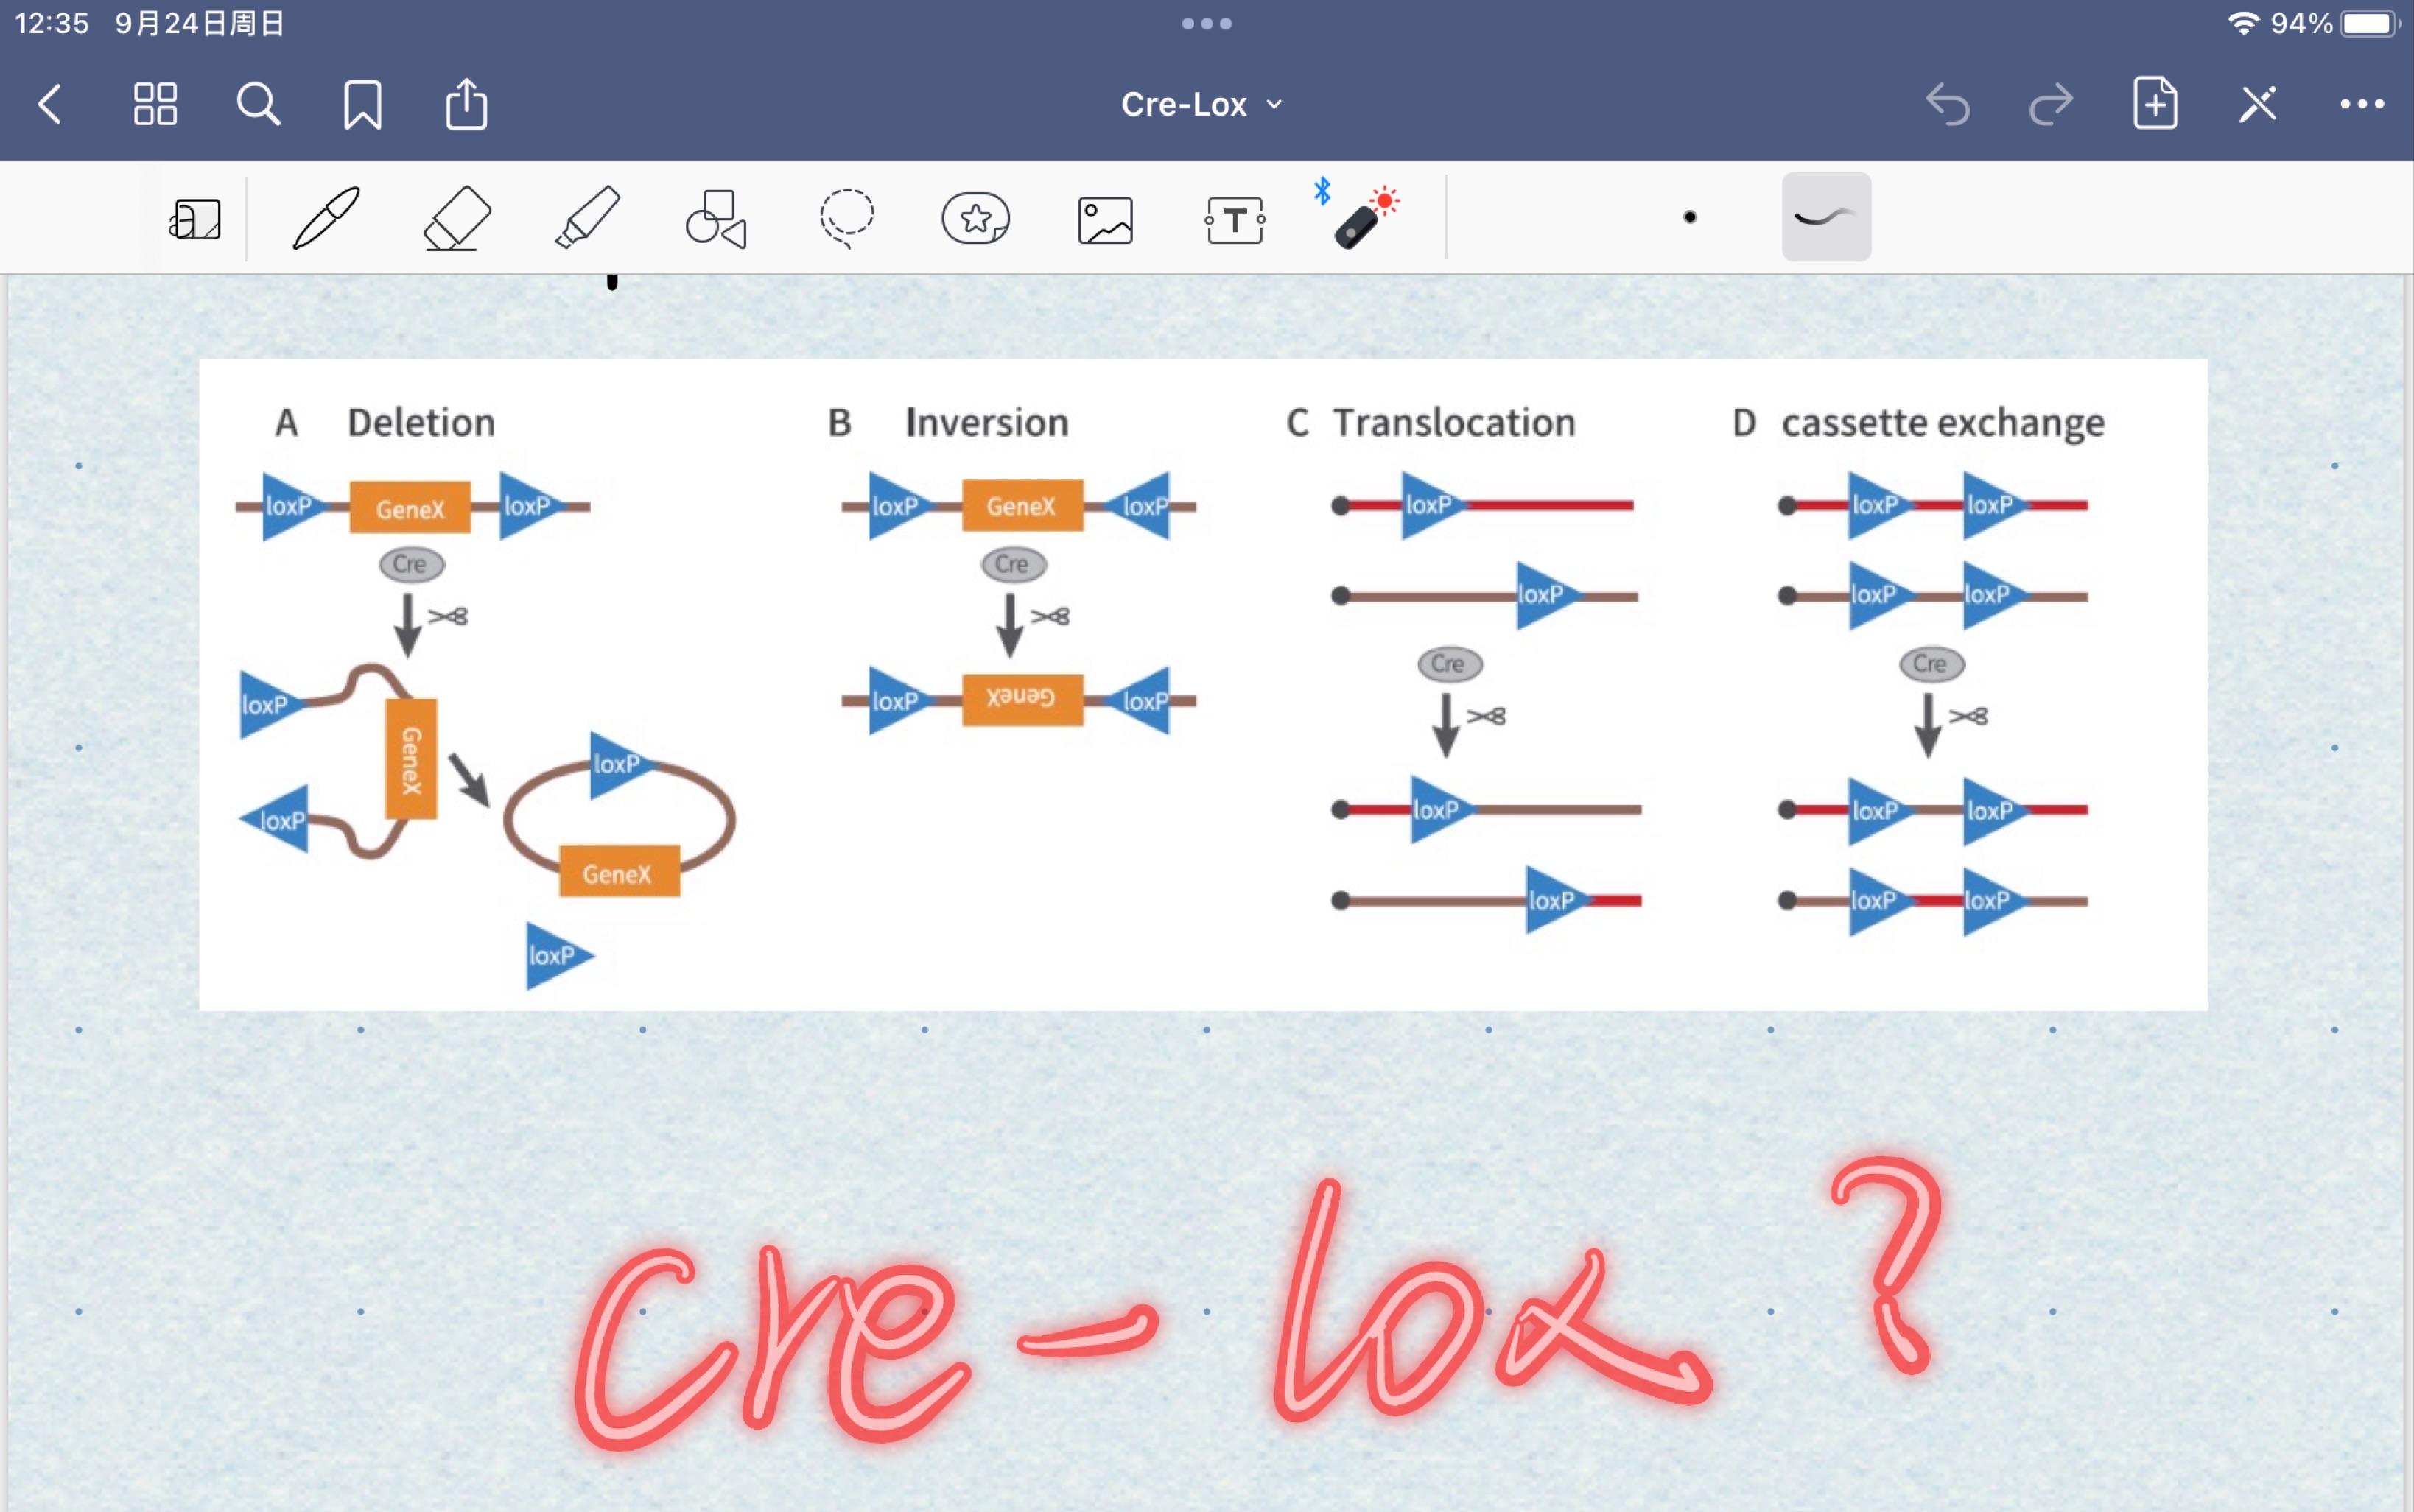Image resolution: width=2414 pixels, height=1512 pixels.
Task: Open the more options ellipsis menu
Action: click(2362, 104)
